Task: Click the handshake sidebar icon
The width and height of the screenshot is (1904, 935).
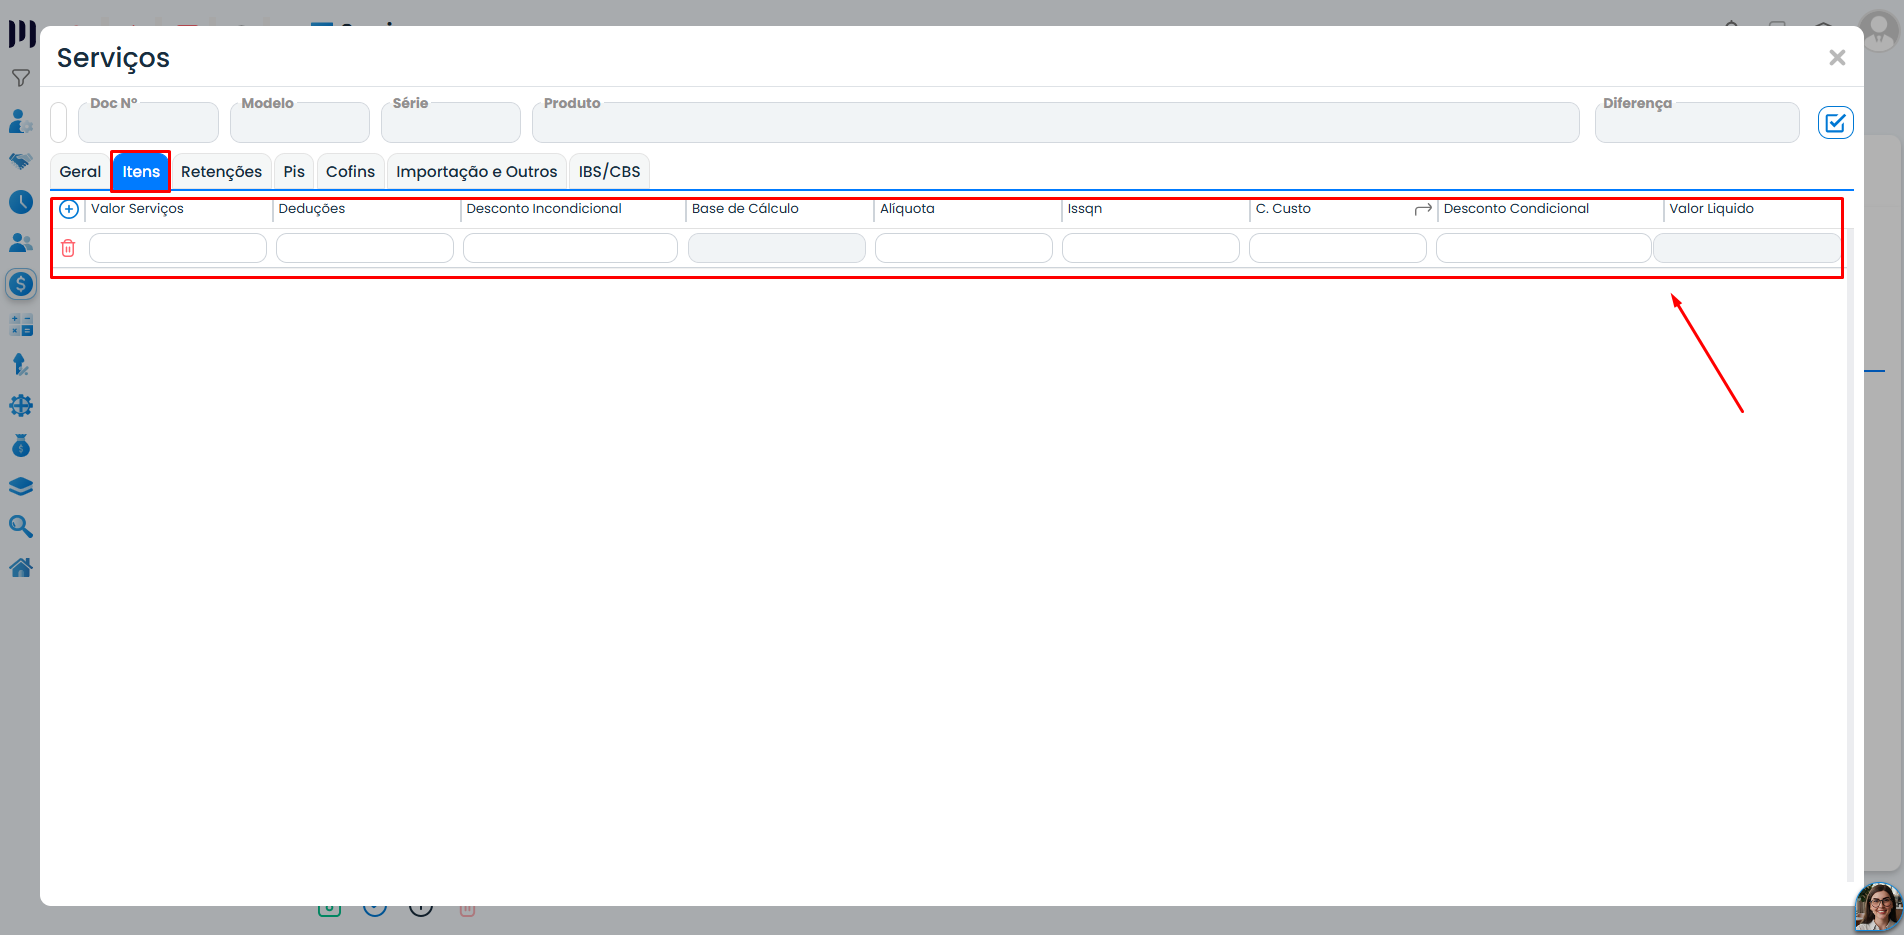Action: [21, 161]
